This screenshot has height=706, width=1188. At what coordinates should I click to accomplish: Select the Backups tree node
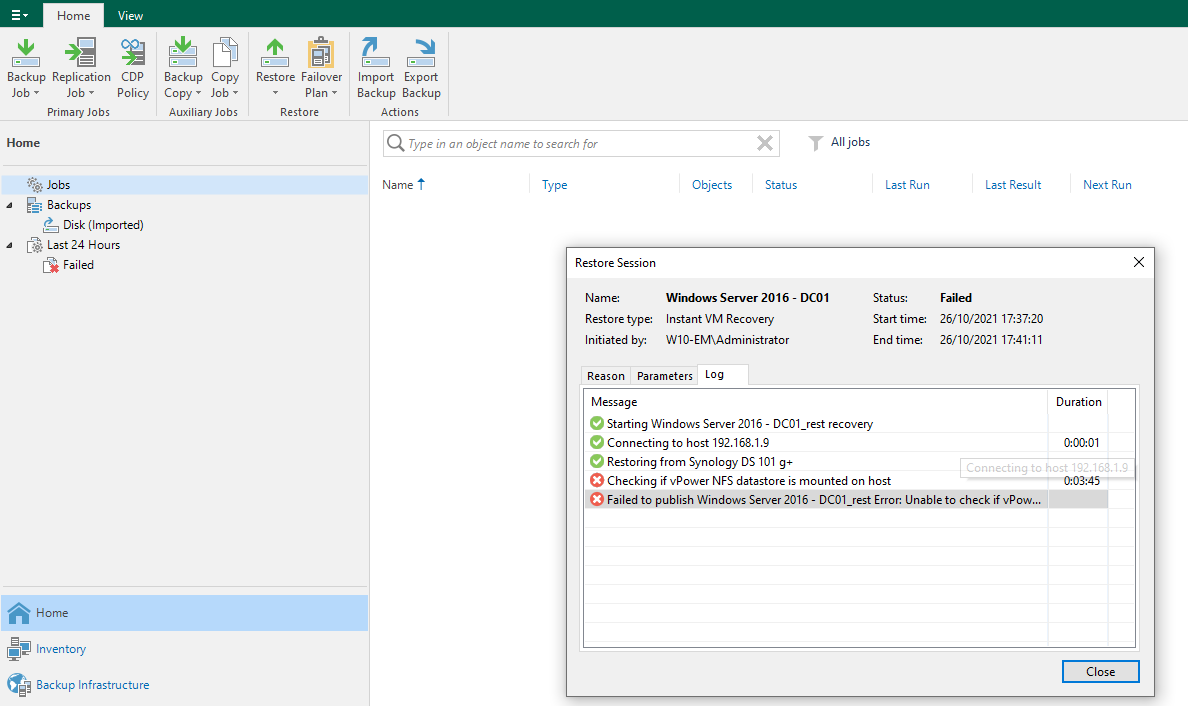[x=68, y=205]
